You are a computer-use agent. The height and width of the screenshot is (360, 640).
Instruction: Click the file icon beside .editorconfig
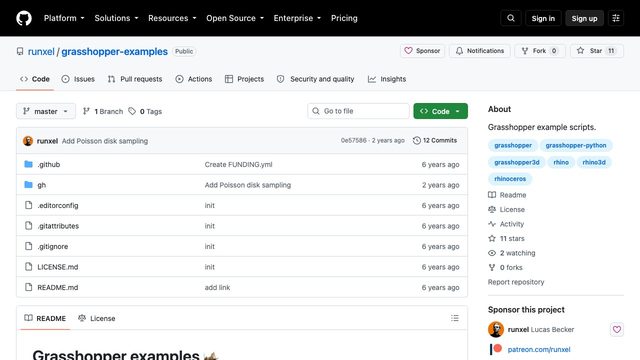(28, 205)
